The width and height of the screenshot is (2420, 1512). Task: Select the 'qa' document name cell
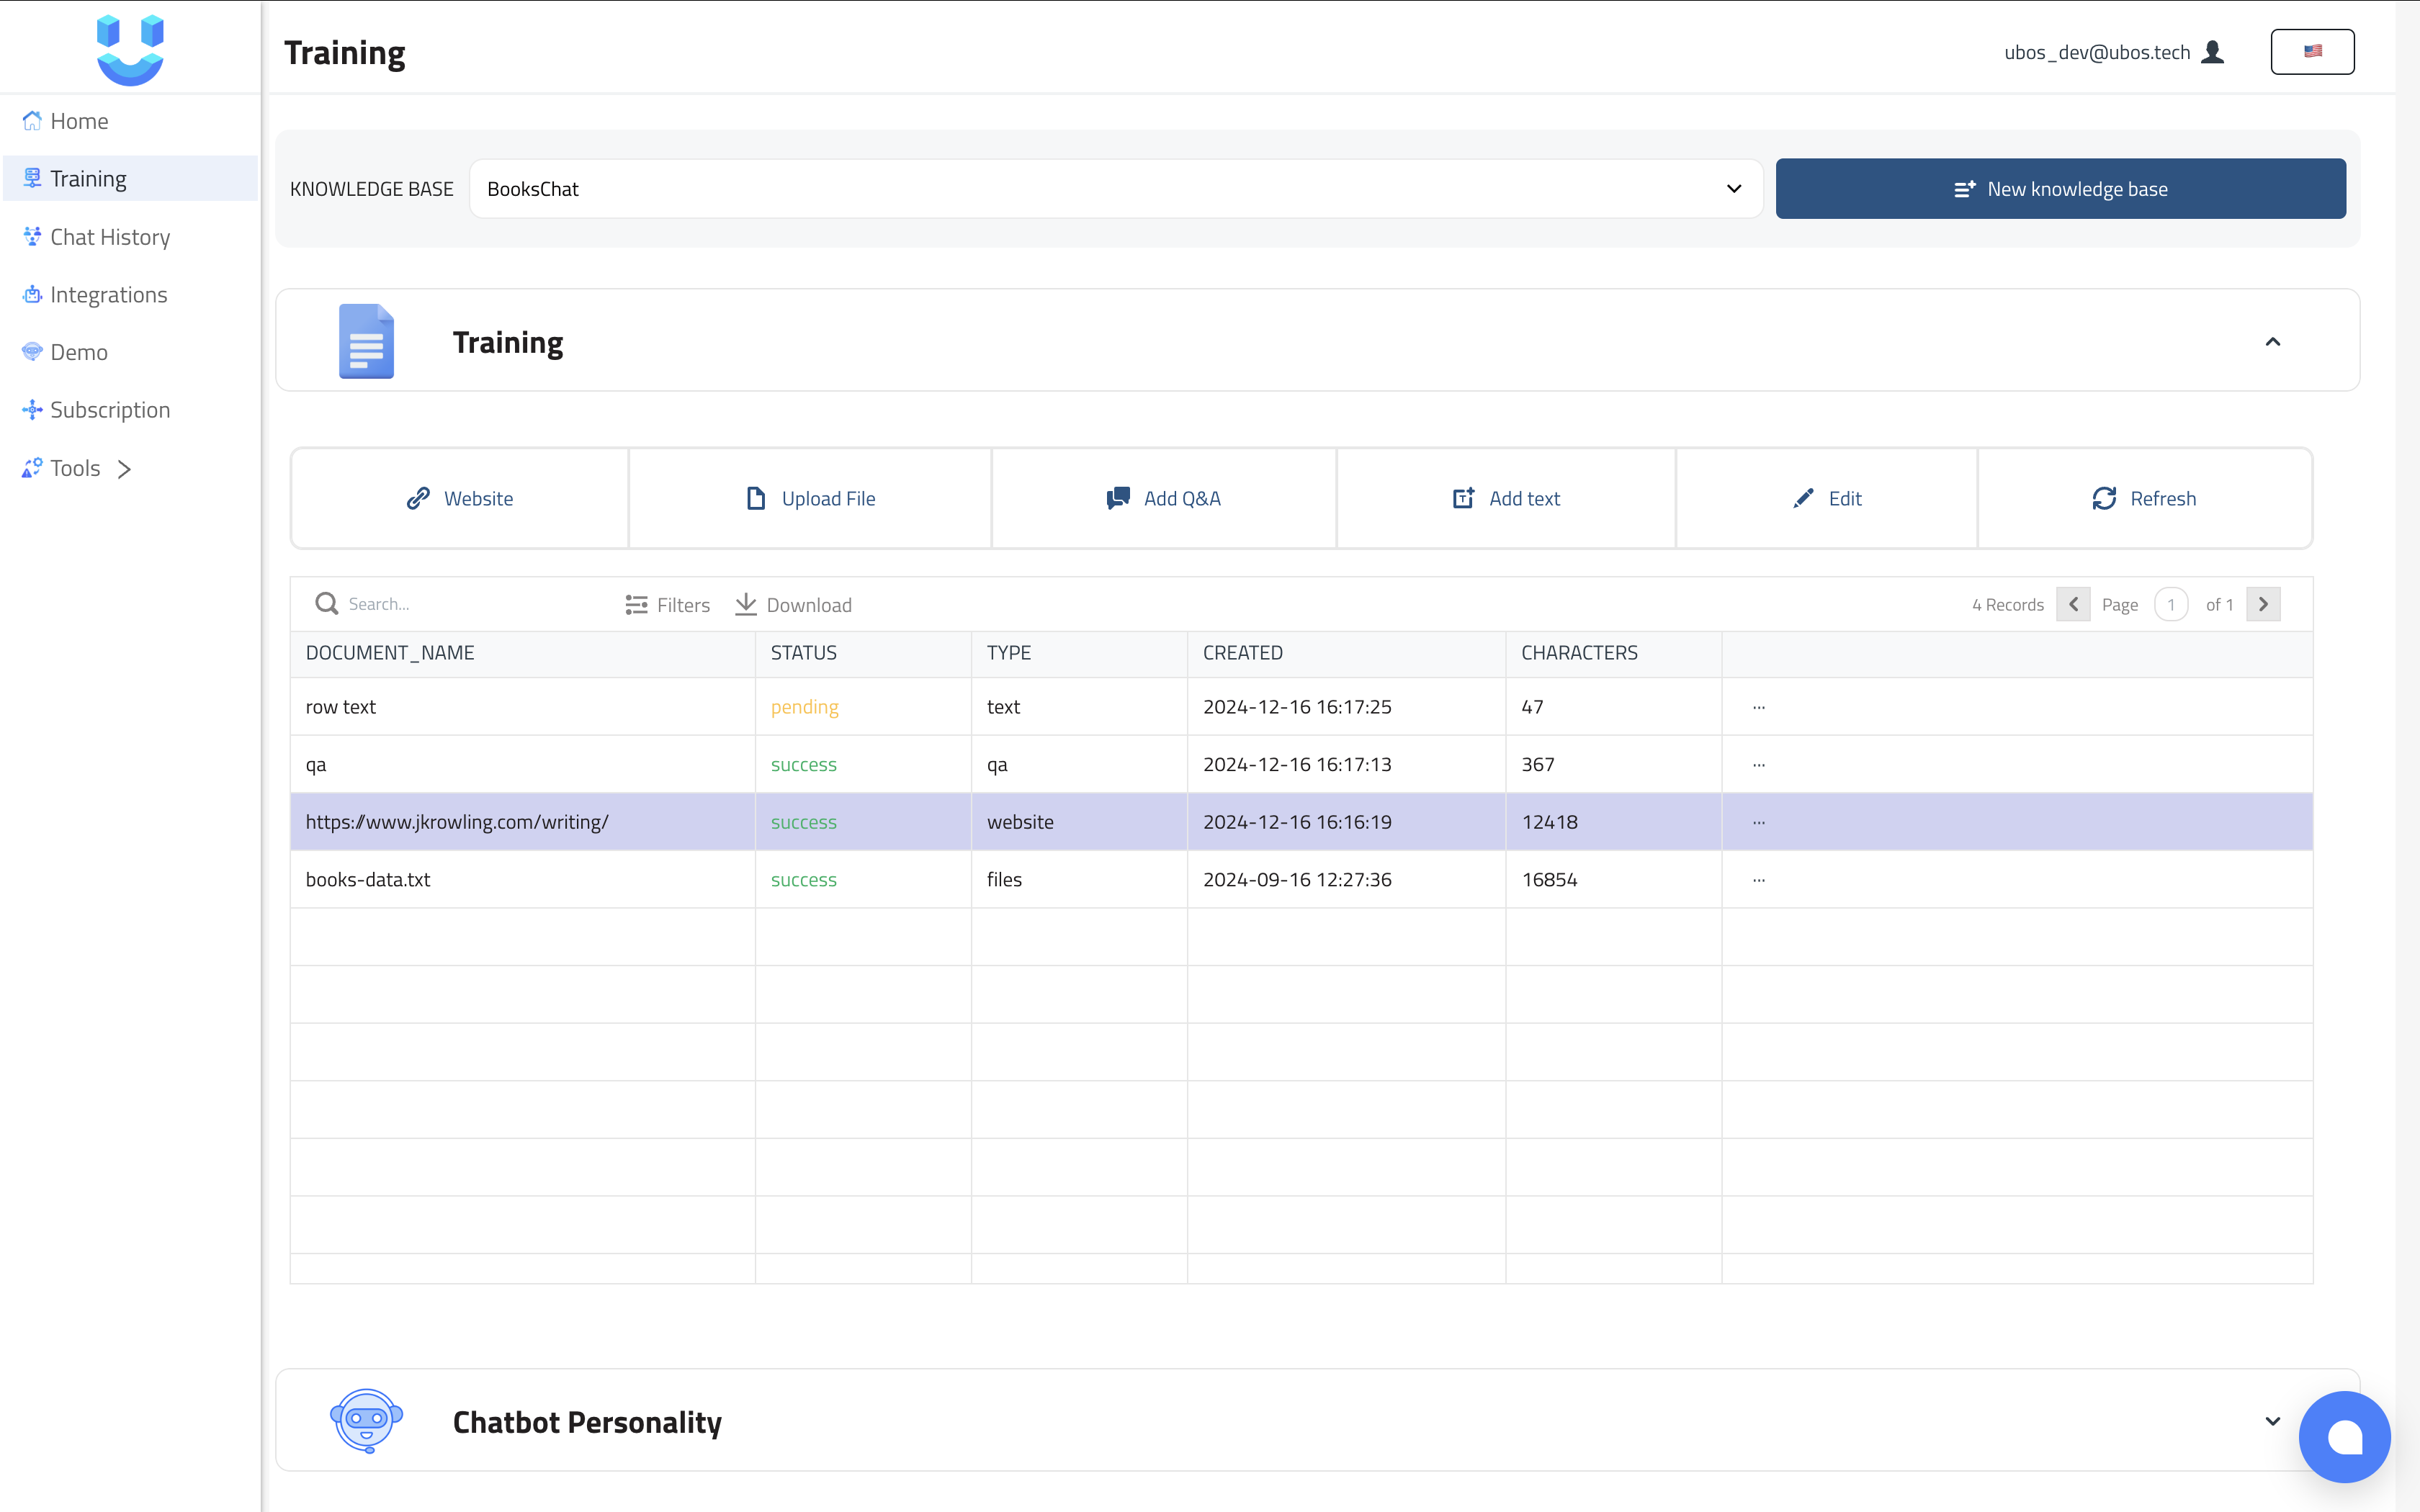click(523, 765)
